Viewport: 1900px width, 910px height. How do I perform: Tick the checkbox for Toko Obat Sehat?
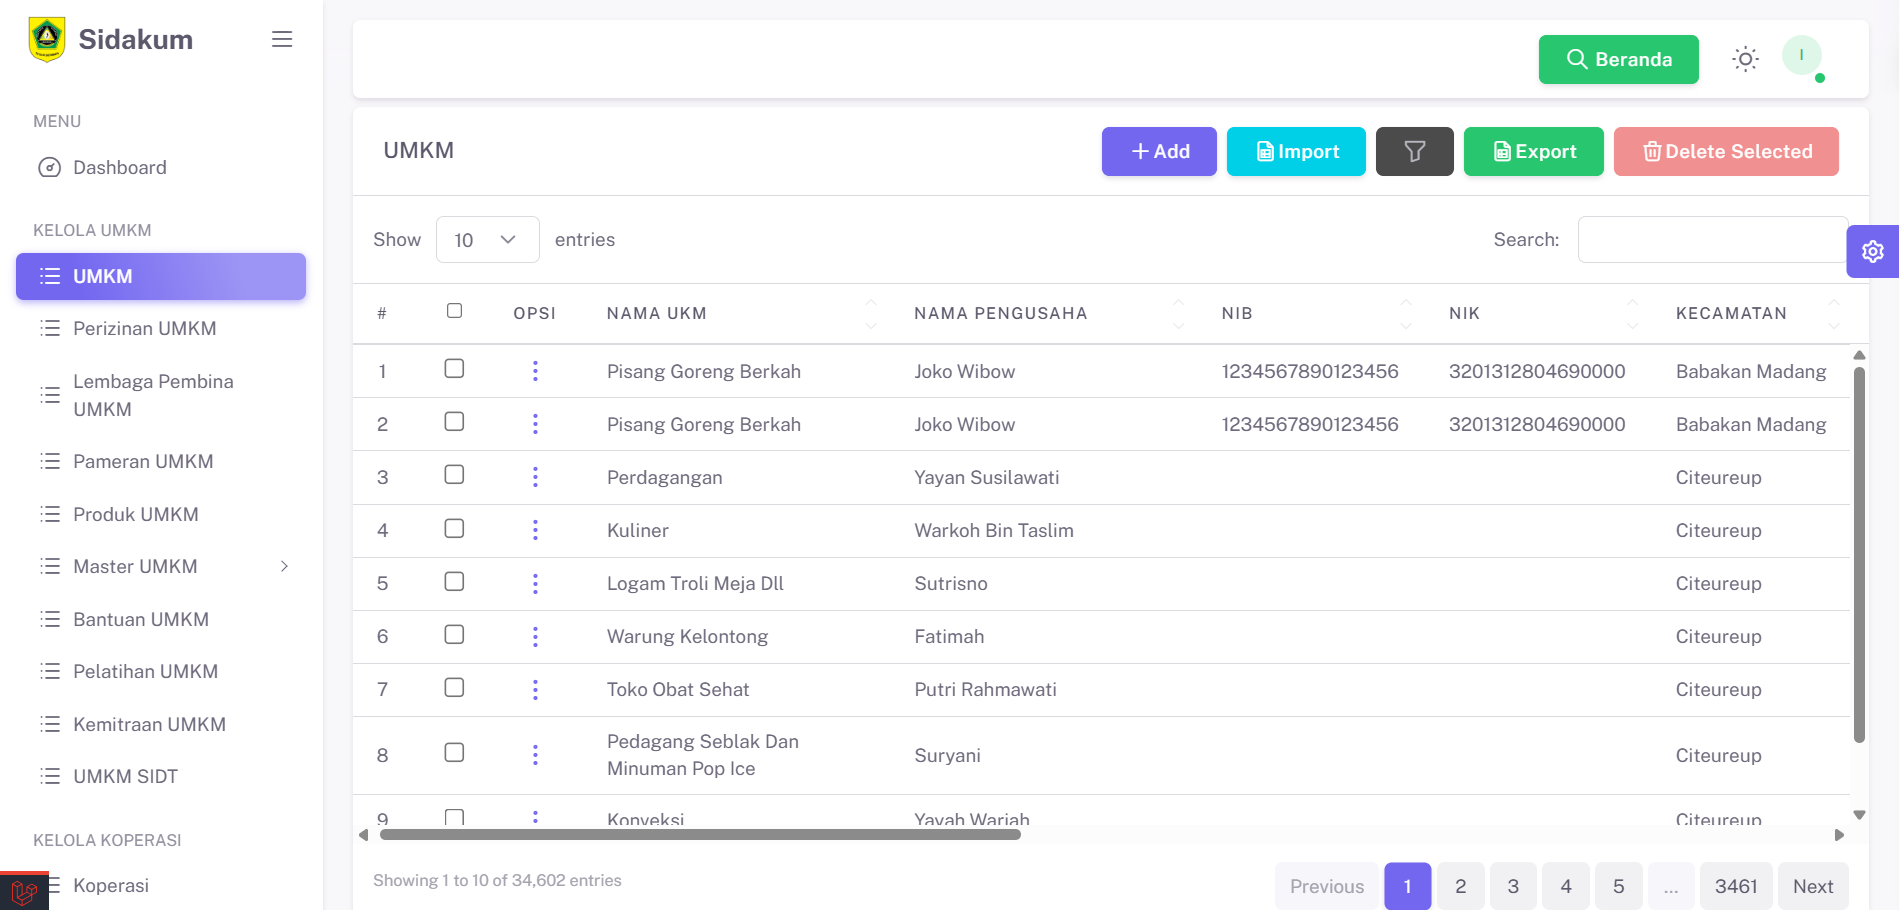(x=454, y=687)
